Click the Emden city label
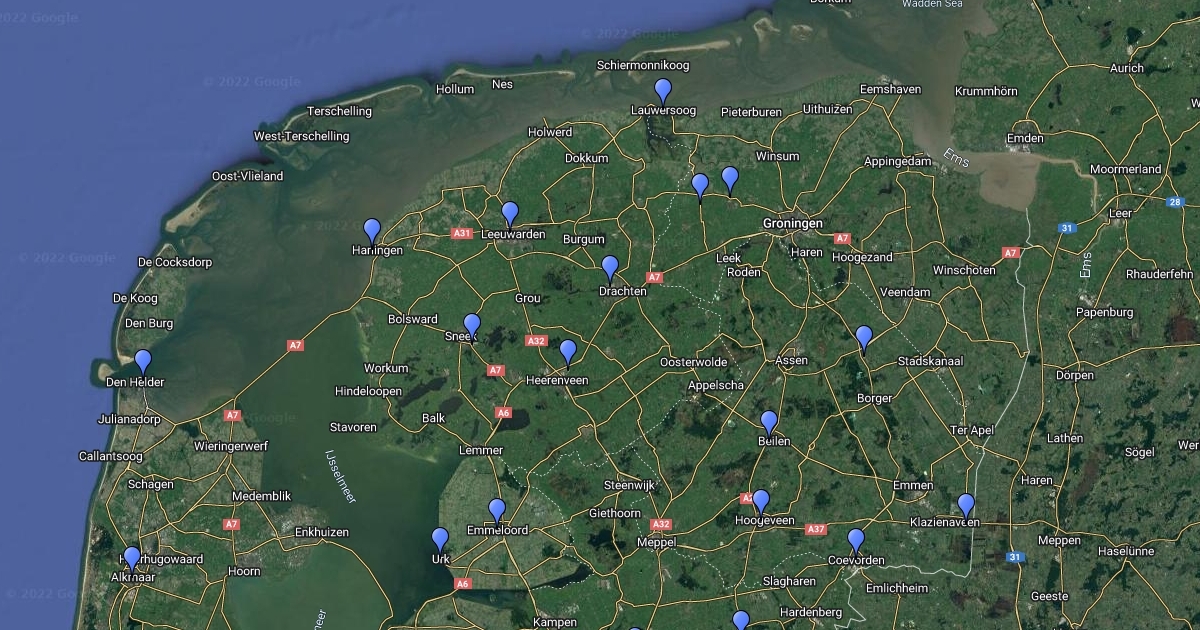 click(1025, 138)
